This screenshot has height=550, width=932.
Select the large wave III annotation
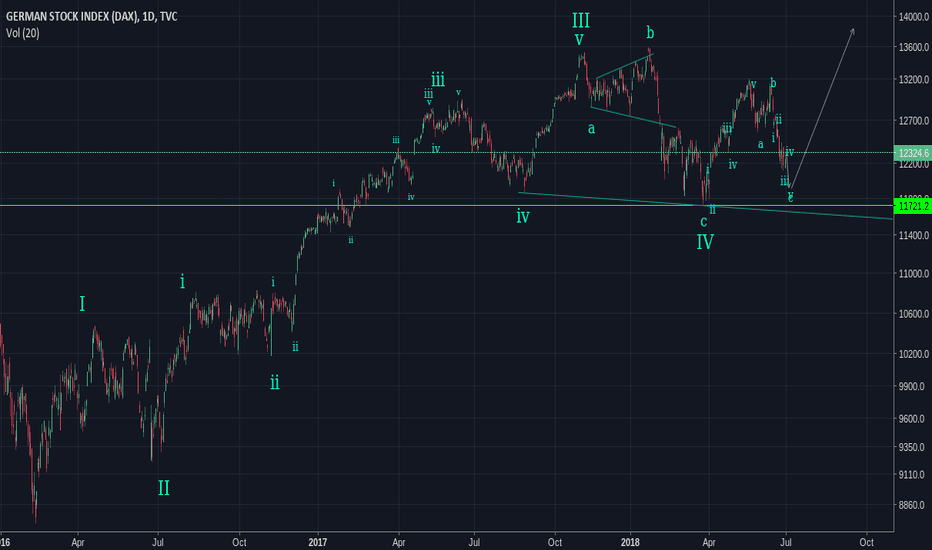581,21
